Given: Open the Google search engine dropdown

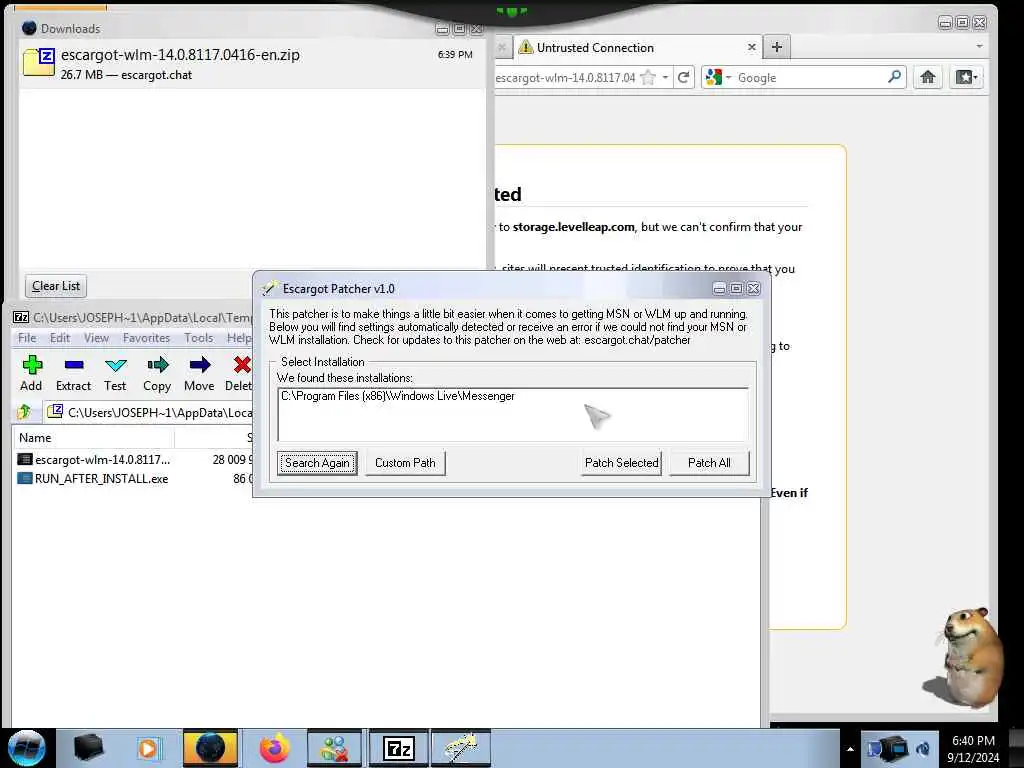Looking at the screenshot, I should [x=718, y=78].
